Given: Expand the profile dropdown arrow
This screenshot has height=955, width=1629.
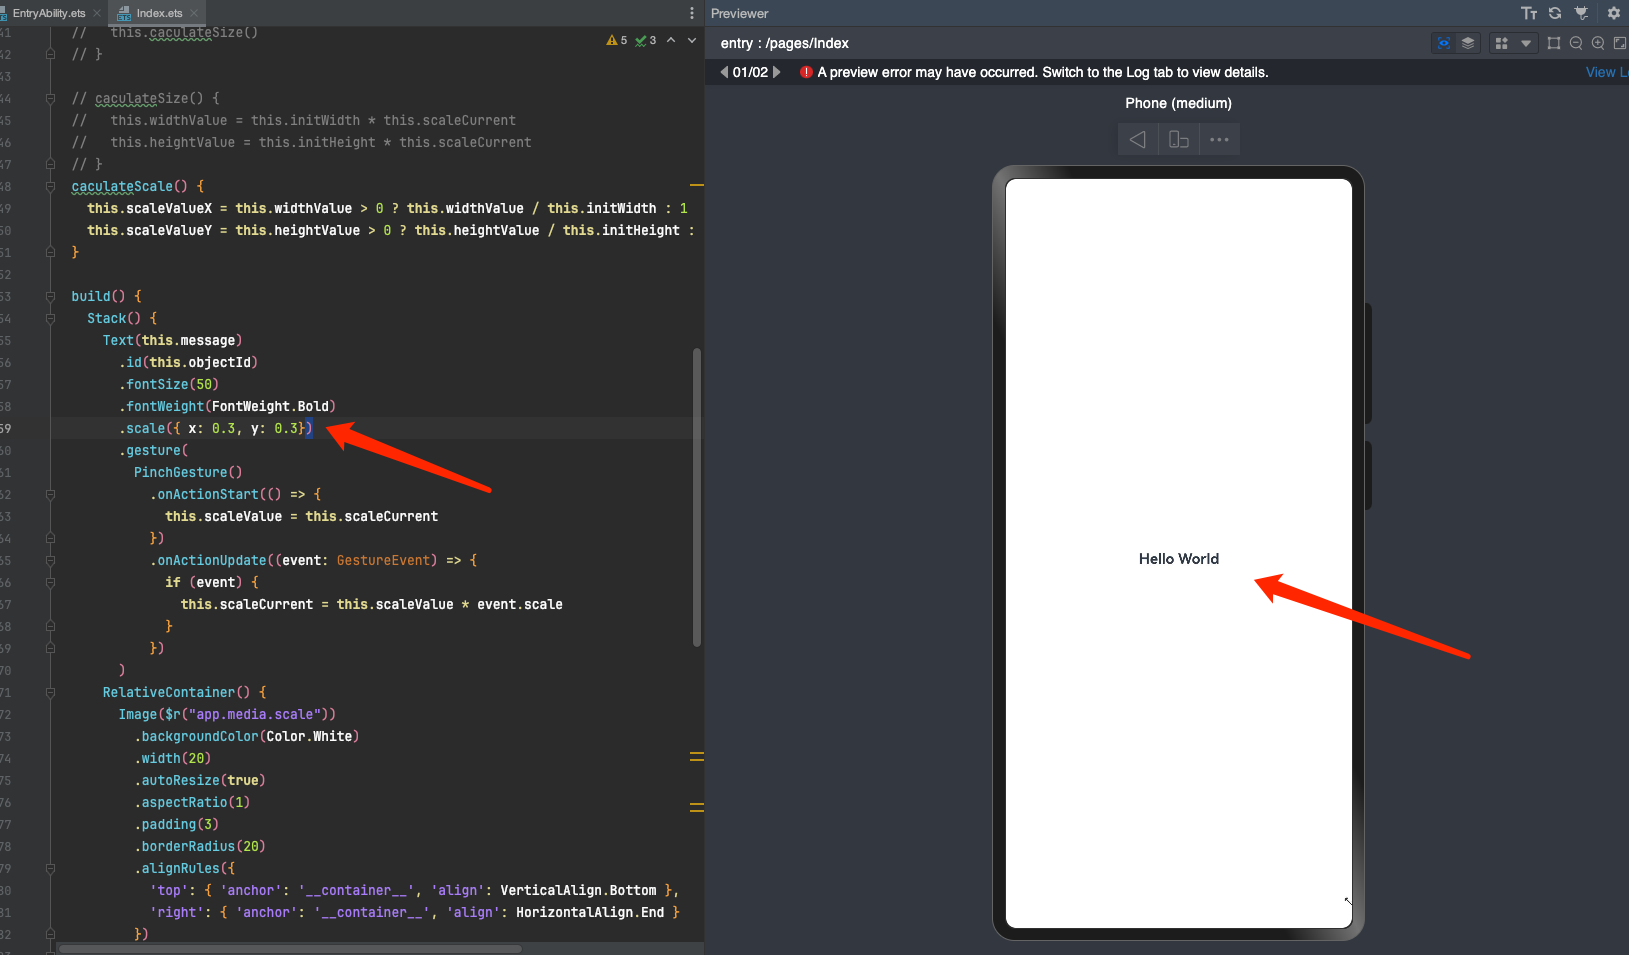Looking at the screenshot, I should pos(1525,43).
